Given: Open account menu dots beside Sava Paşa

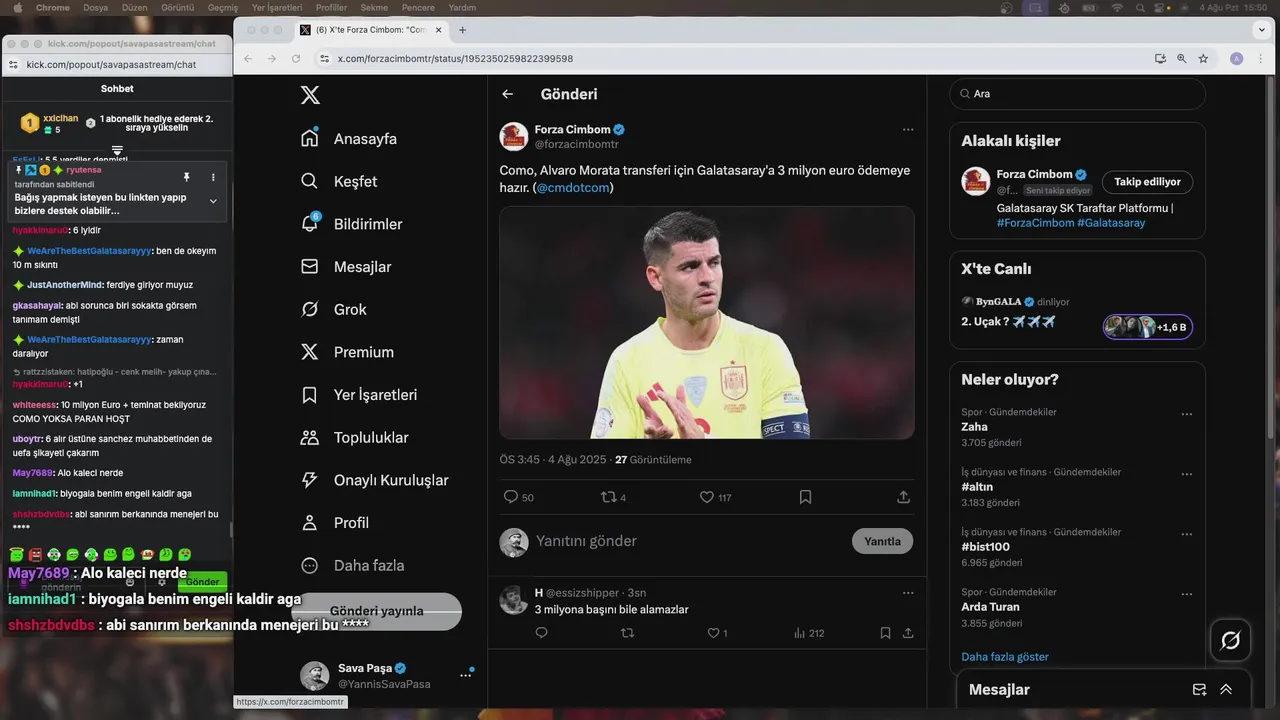Looking at the screenshot, I should (465, 676).
